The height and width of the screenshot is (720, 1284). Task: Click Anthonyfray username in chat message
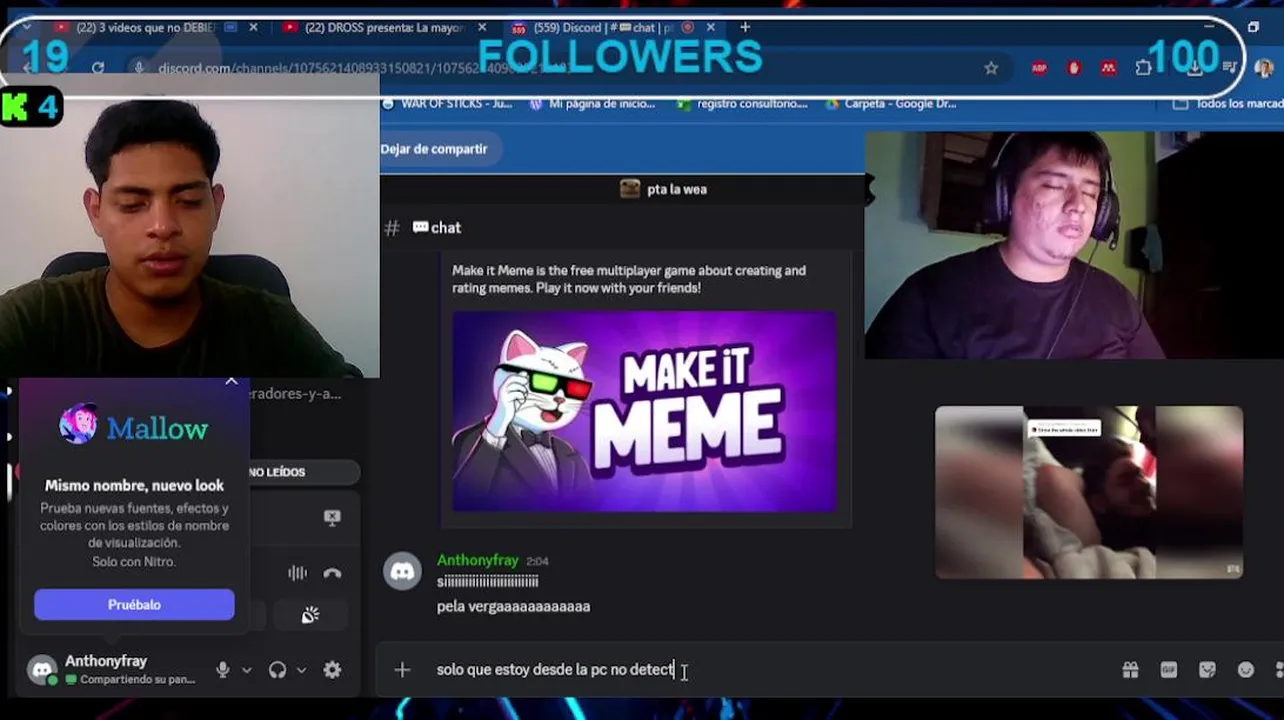477,560
